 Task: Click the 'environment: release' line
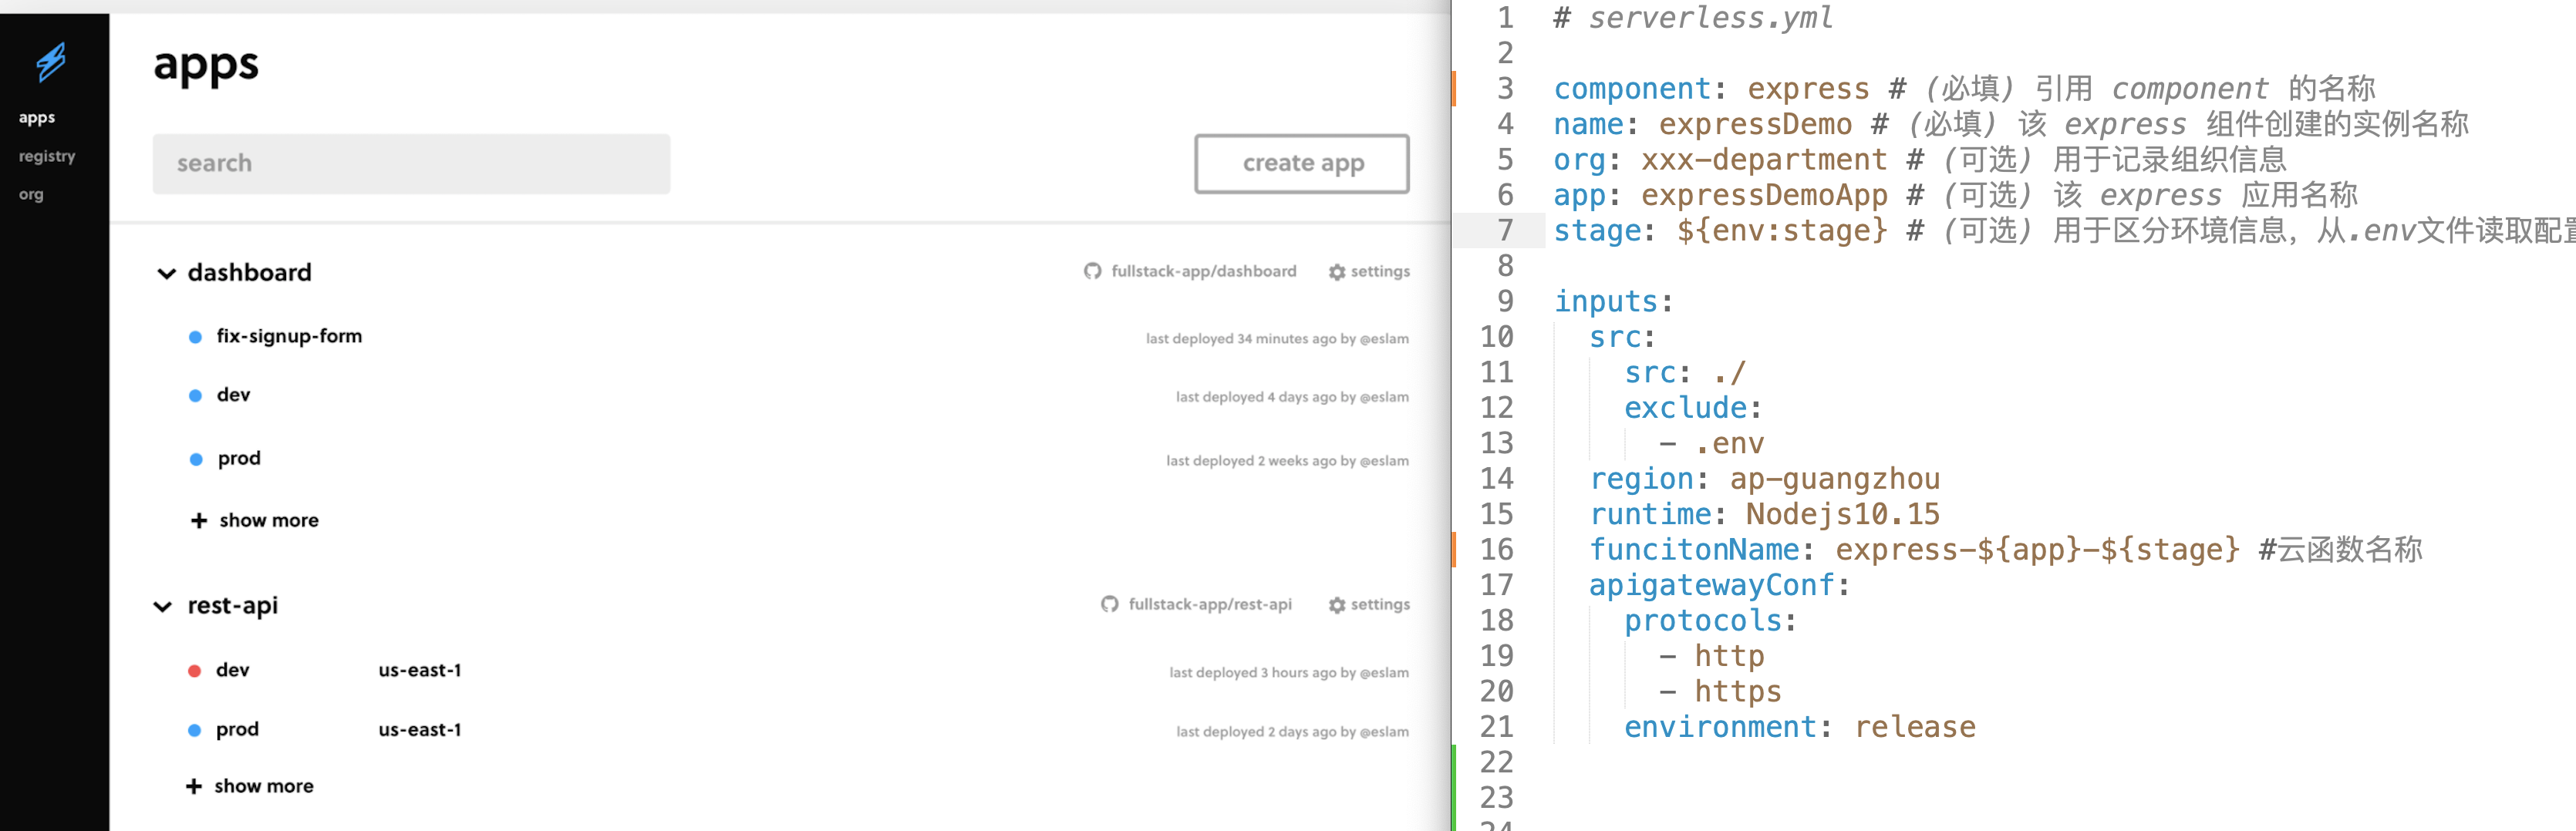pyautogui.click(x=1799, y=727)
